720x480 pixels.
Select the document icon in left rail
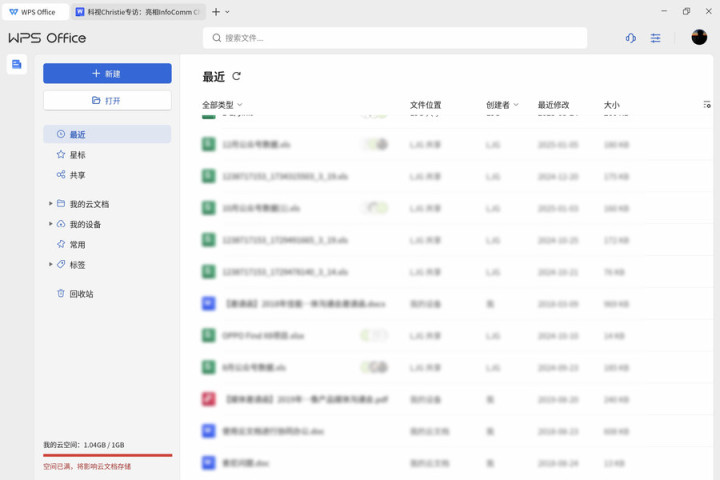click(x=17, y=64)
